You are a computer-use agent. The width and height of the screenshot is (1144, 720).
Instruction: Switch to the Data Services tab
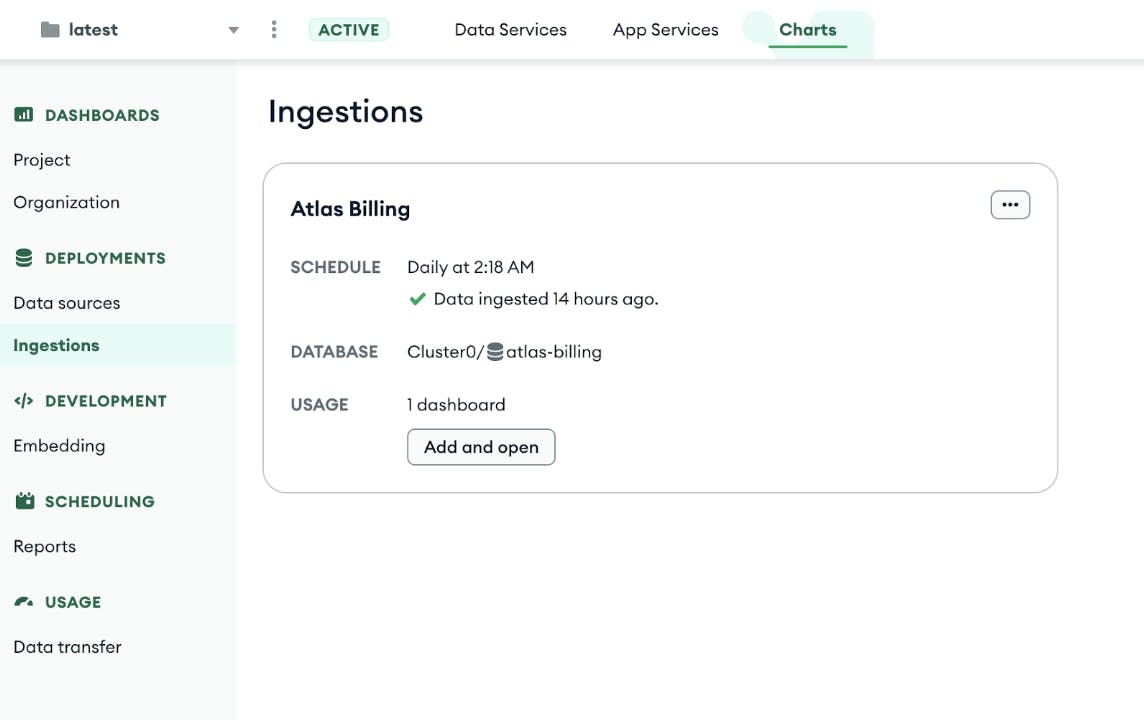point(510,30)
